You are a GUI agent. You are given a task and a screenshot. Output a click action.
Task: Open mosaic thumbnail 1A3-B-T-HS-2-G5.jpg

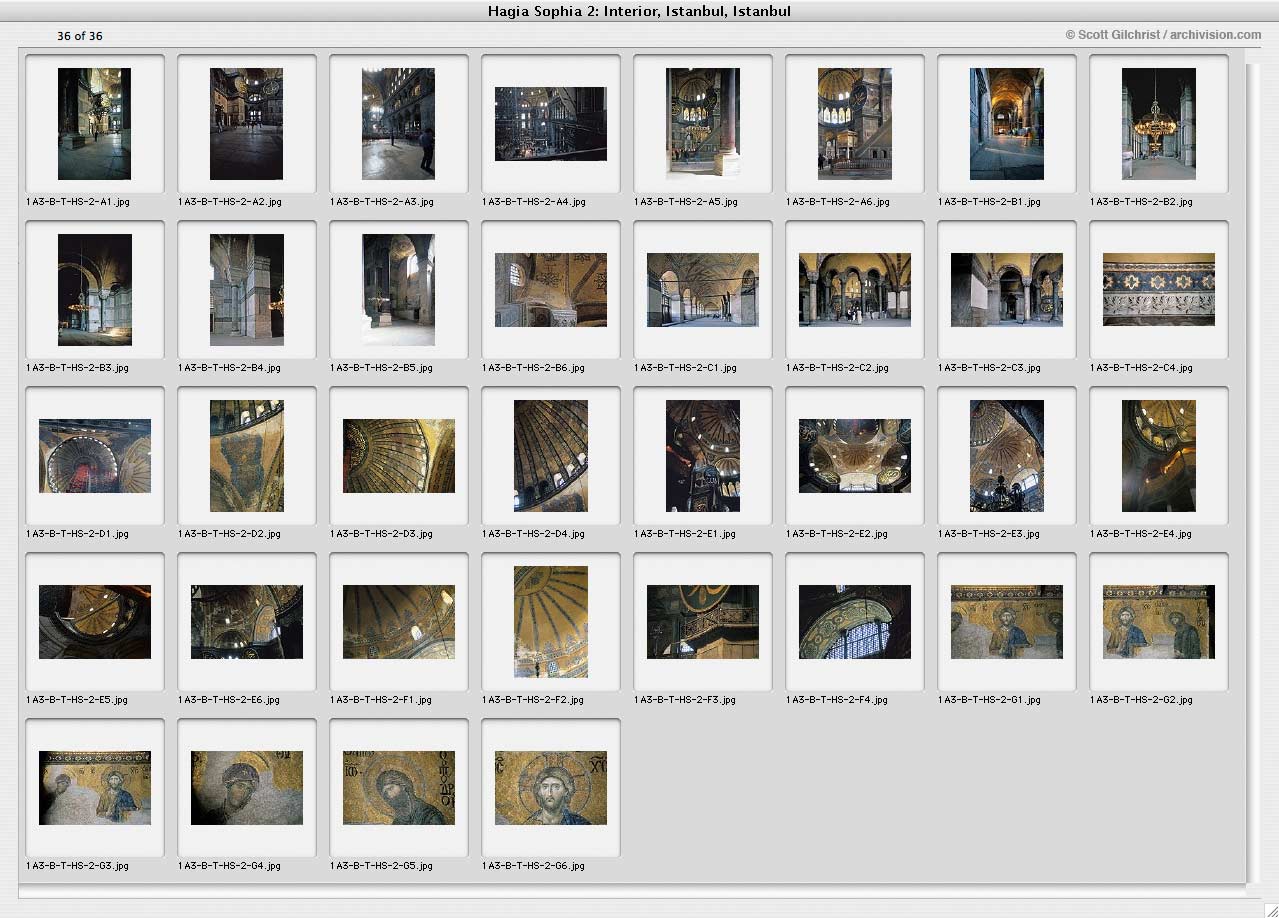point(399,788)
